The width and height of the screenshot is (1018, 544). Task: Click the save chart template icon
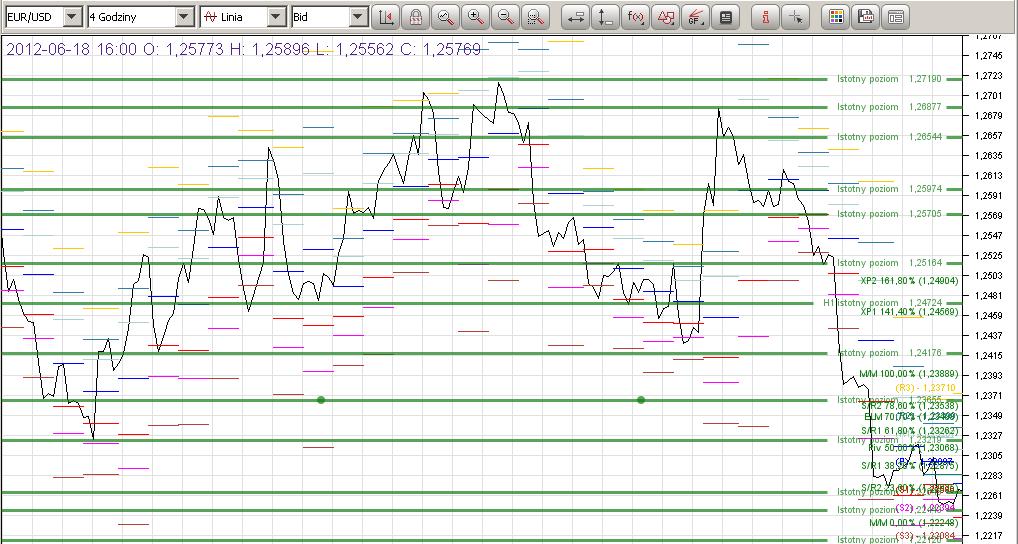[866, 18]
